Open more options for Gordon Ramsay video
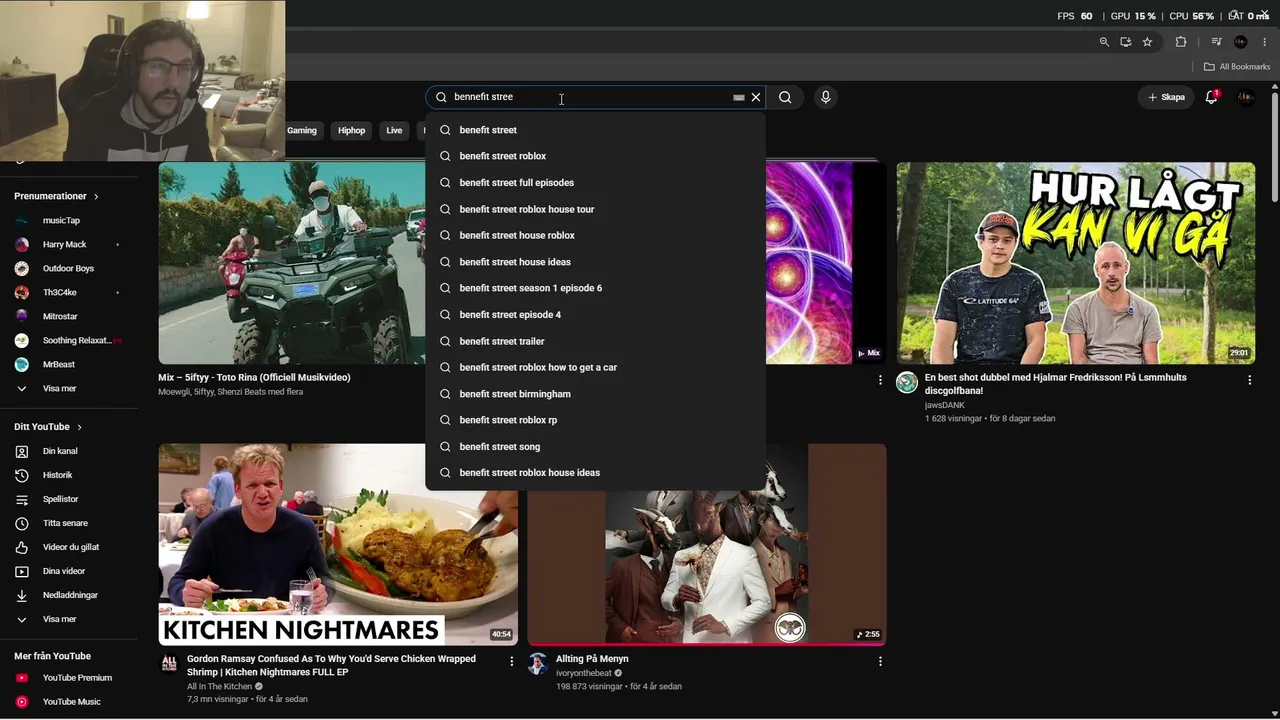1280x720 pixels. pyautogui.click(x=511, y=661)
